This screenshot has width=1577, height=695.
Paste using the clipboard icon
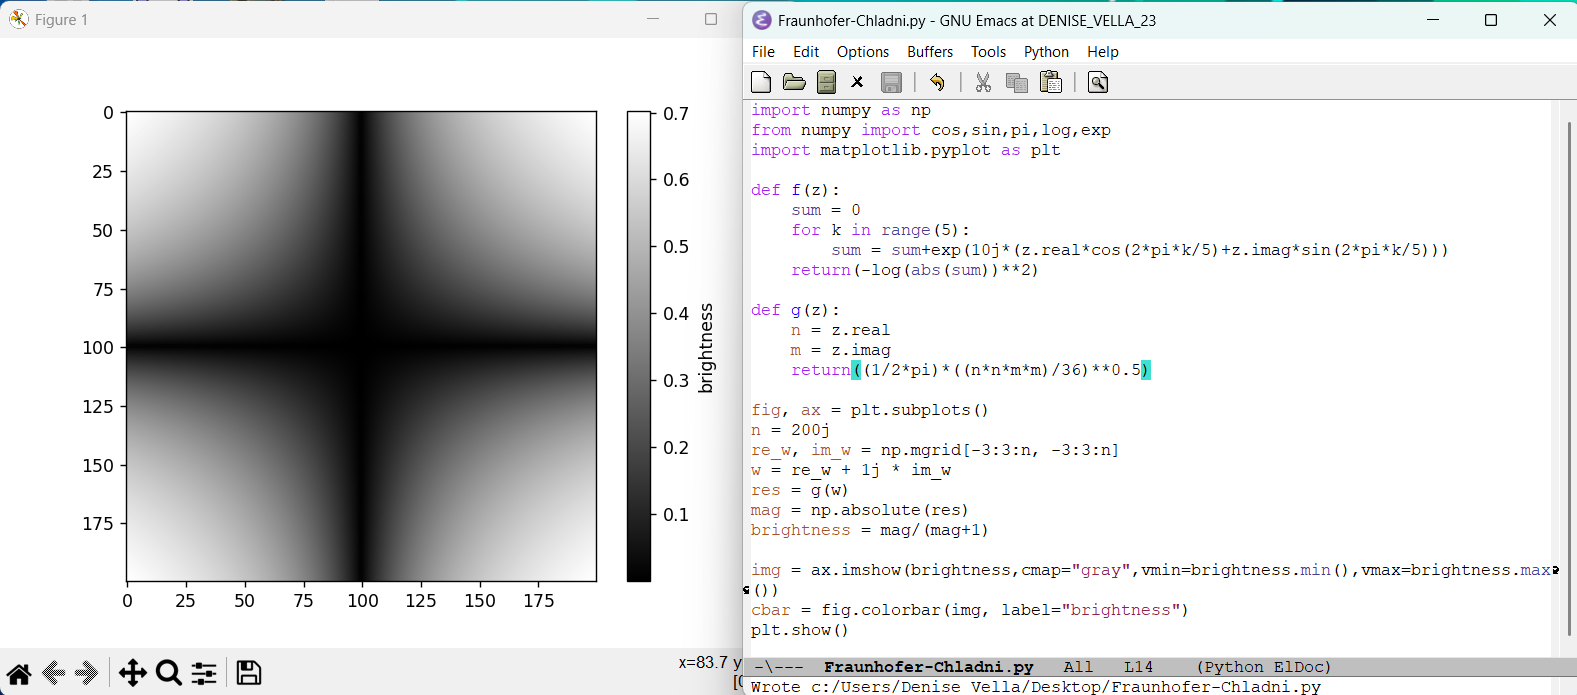1051,82
